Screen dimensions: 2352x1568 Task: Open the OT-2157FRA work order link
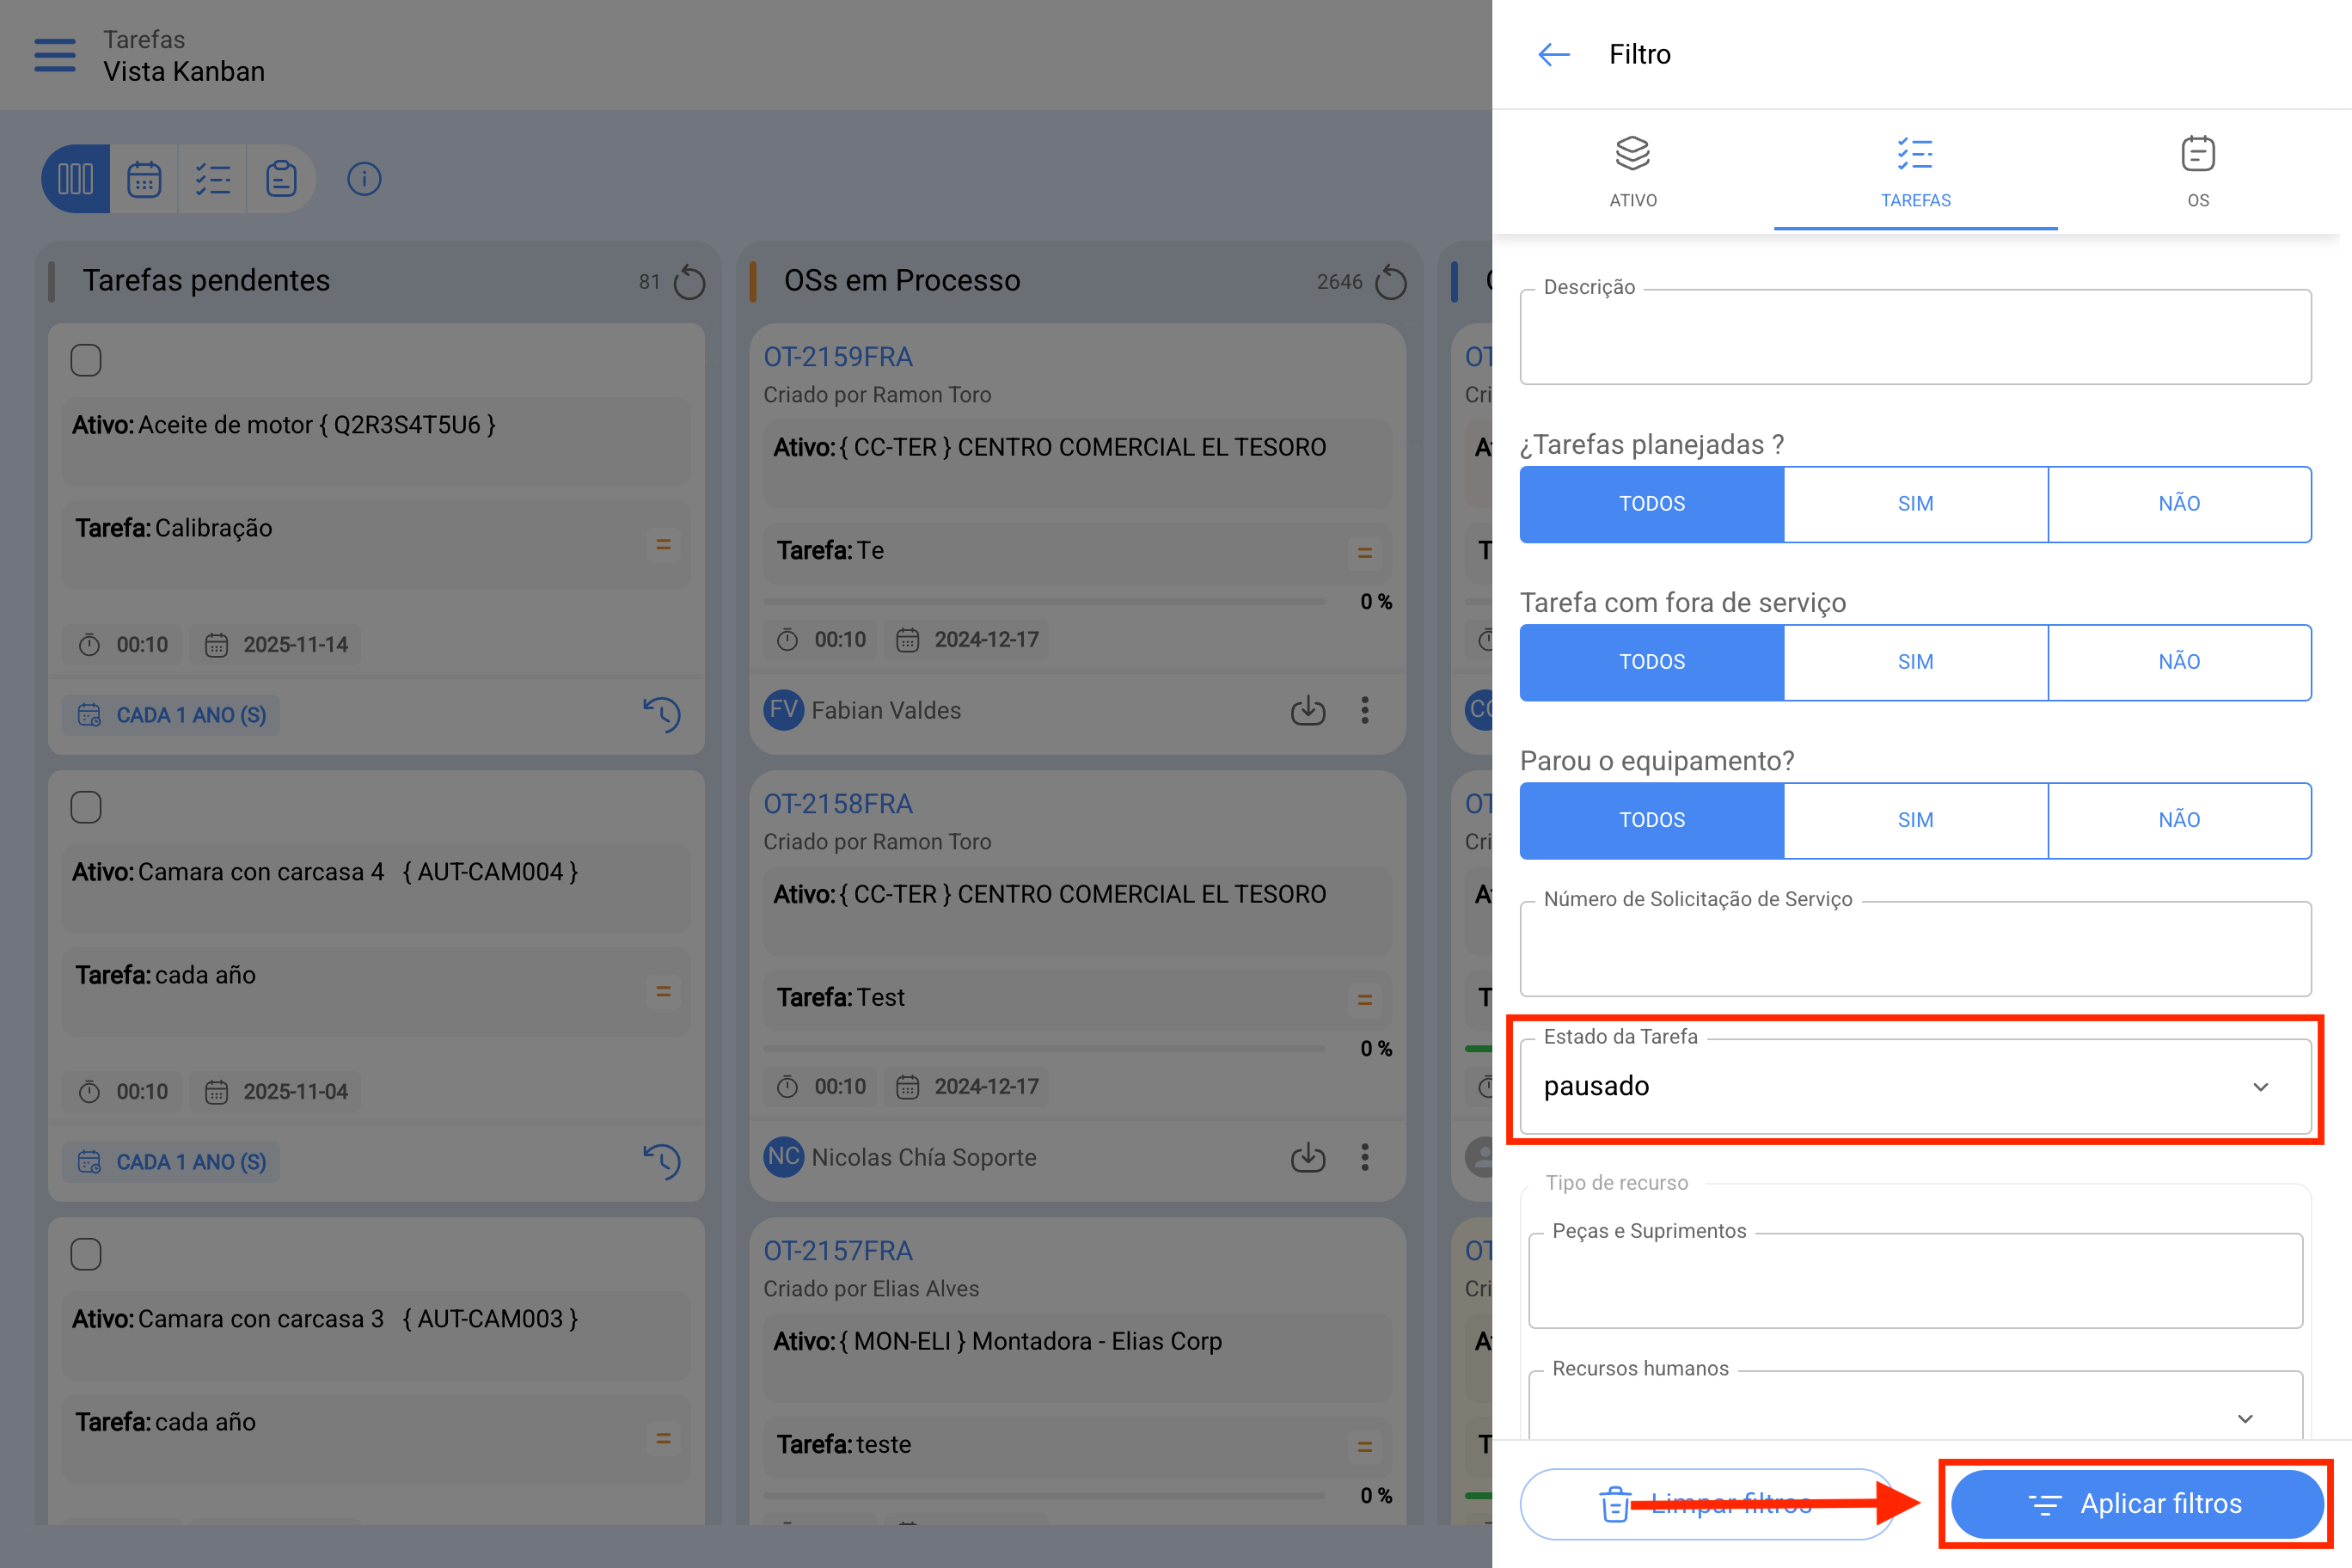click(838, 1251)
